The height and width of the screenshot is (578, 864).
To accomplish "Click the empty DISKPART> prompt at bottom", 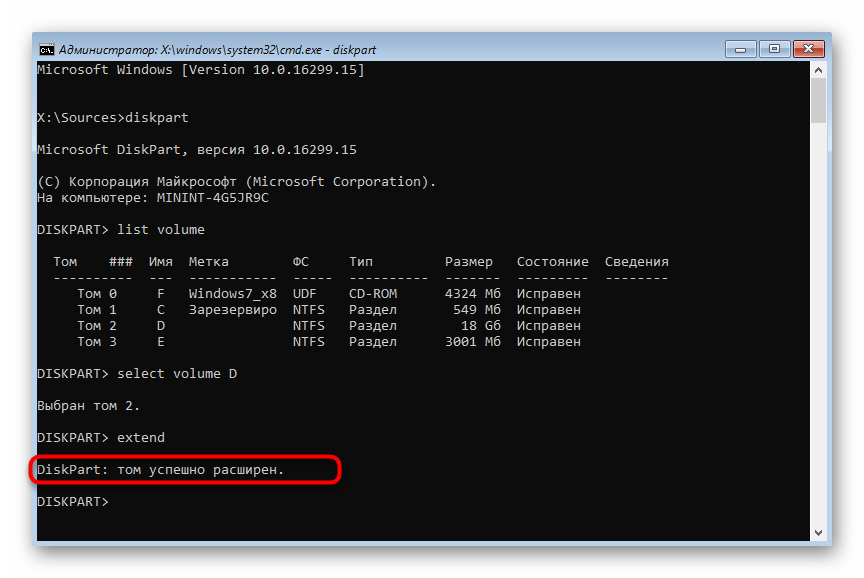I will pos(72,502).
